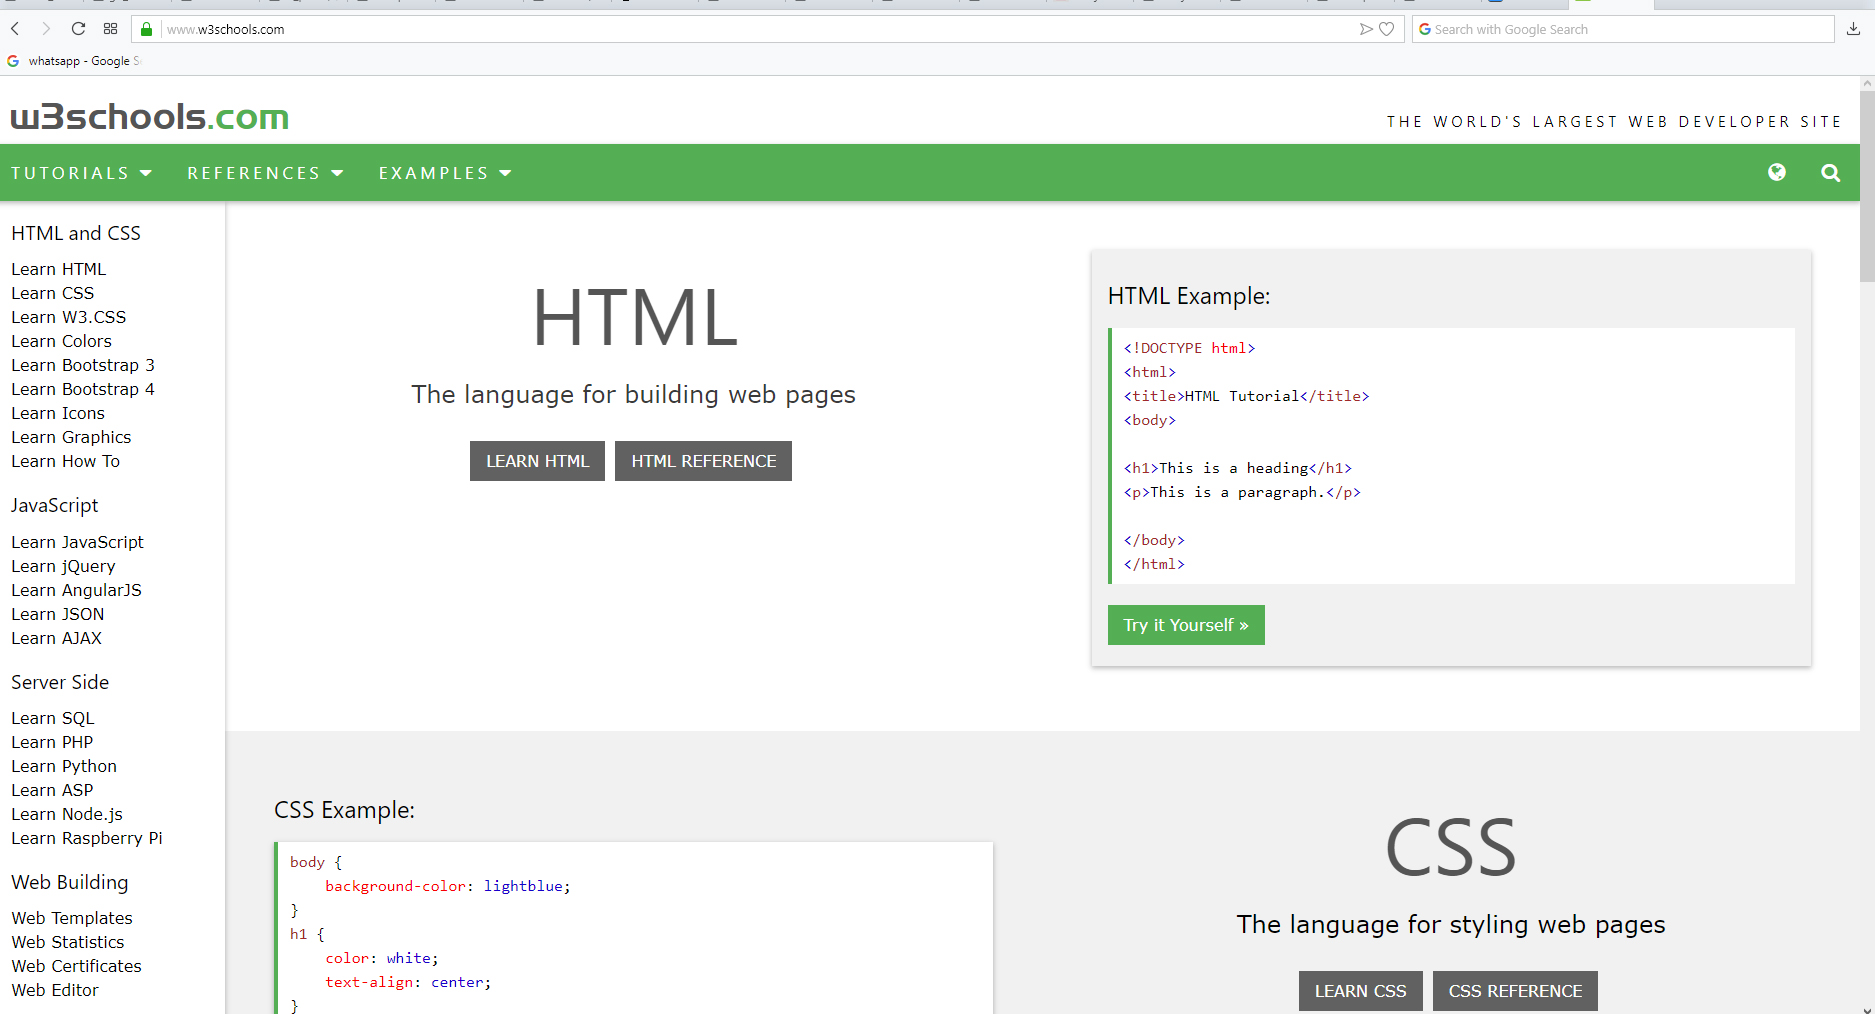Open the HTML Reference button

click(703, 461)
